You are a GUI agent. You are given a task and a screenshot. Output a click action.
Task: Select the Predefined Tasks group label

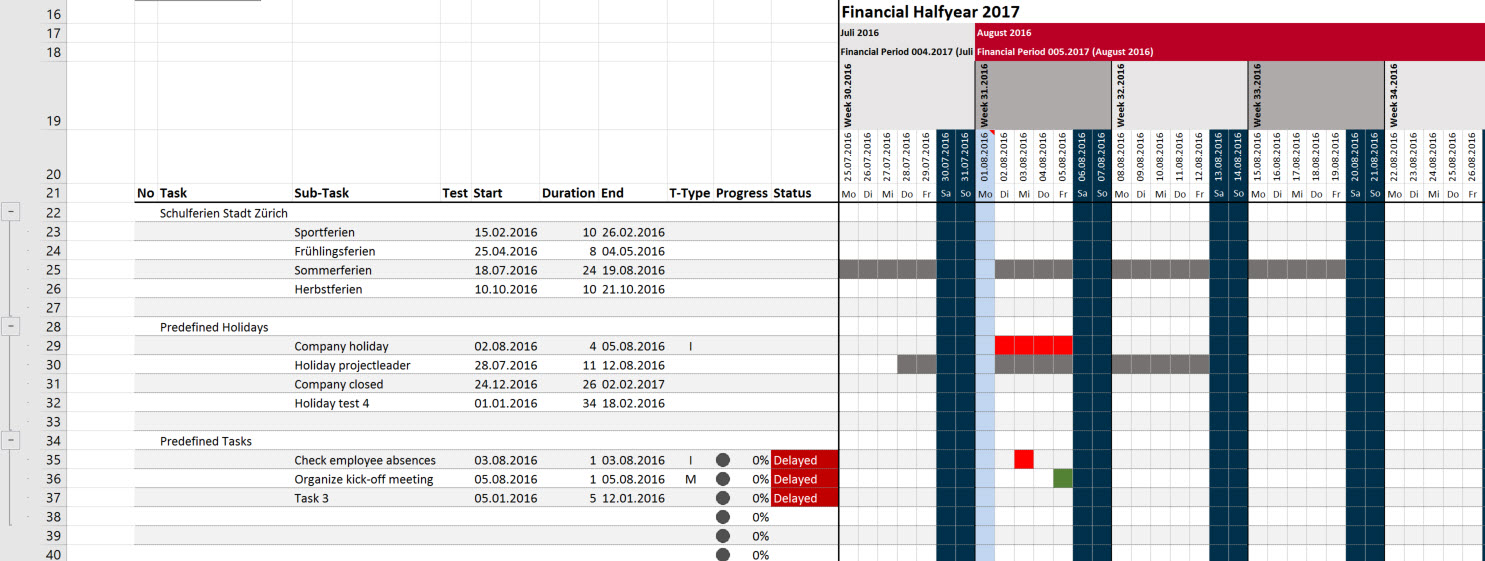[206, 441]
